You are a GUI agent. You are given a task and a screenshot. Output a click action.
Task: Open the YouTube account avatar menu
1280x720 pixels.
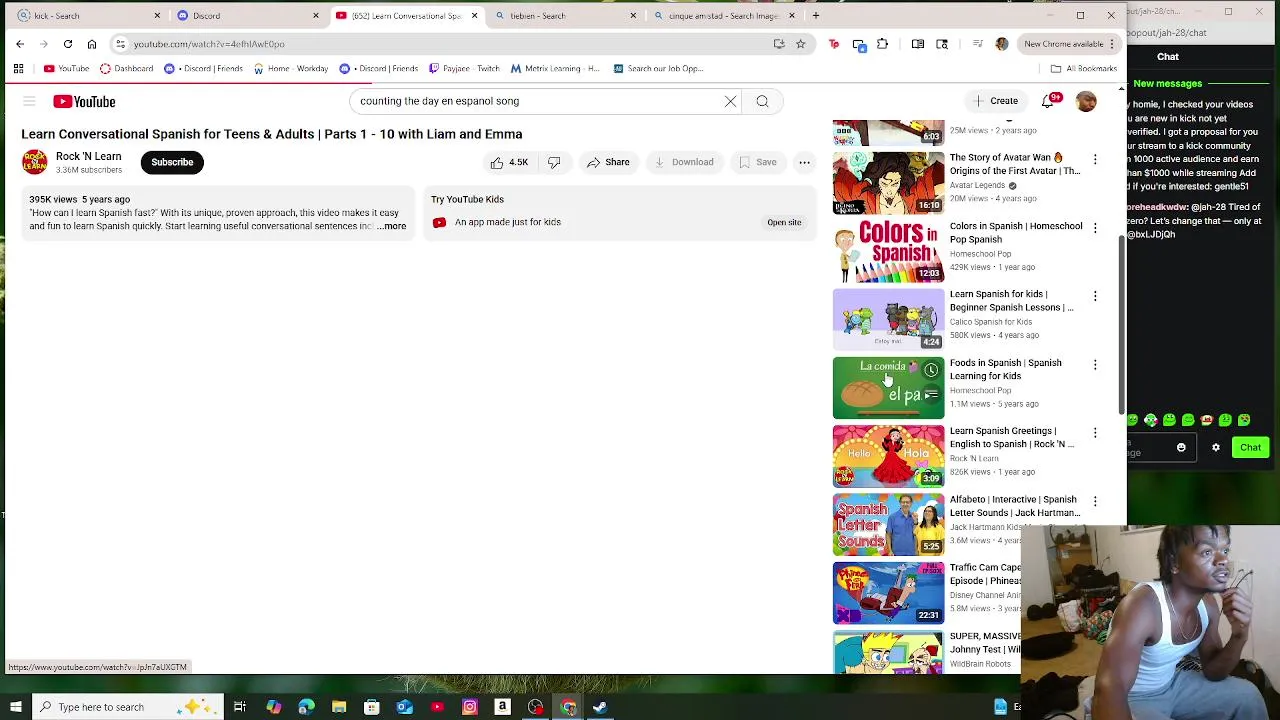1086,101
